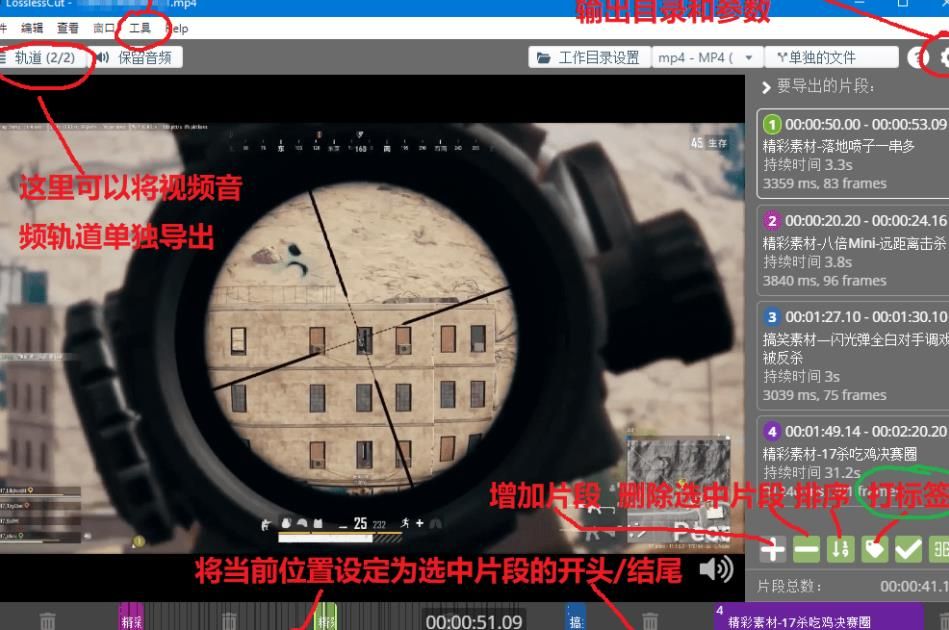Open the 查看 menu

click(67, 28)
